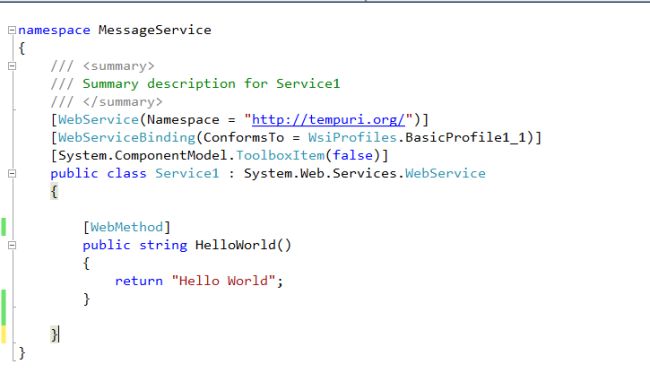The image size is (650, 390).
Task: Click WsiProfiles in the ConformsTo argument
Action: pyautogui.click(x=352, y=138)
